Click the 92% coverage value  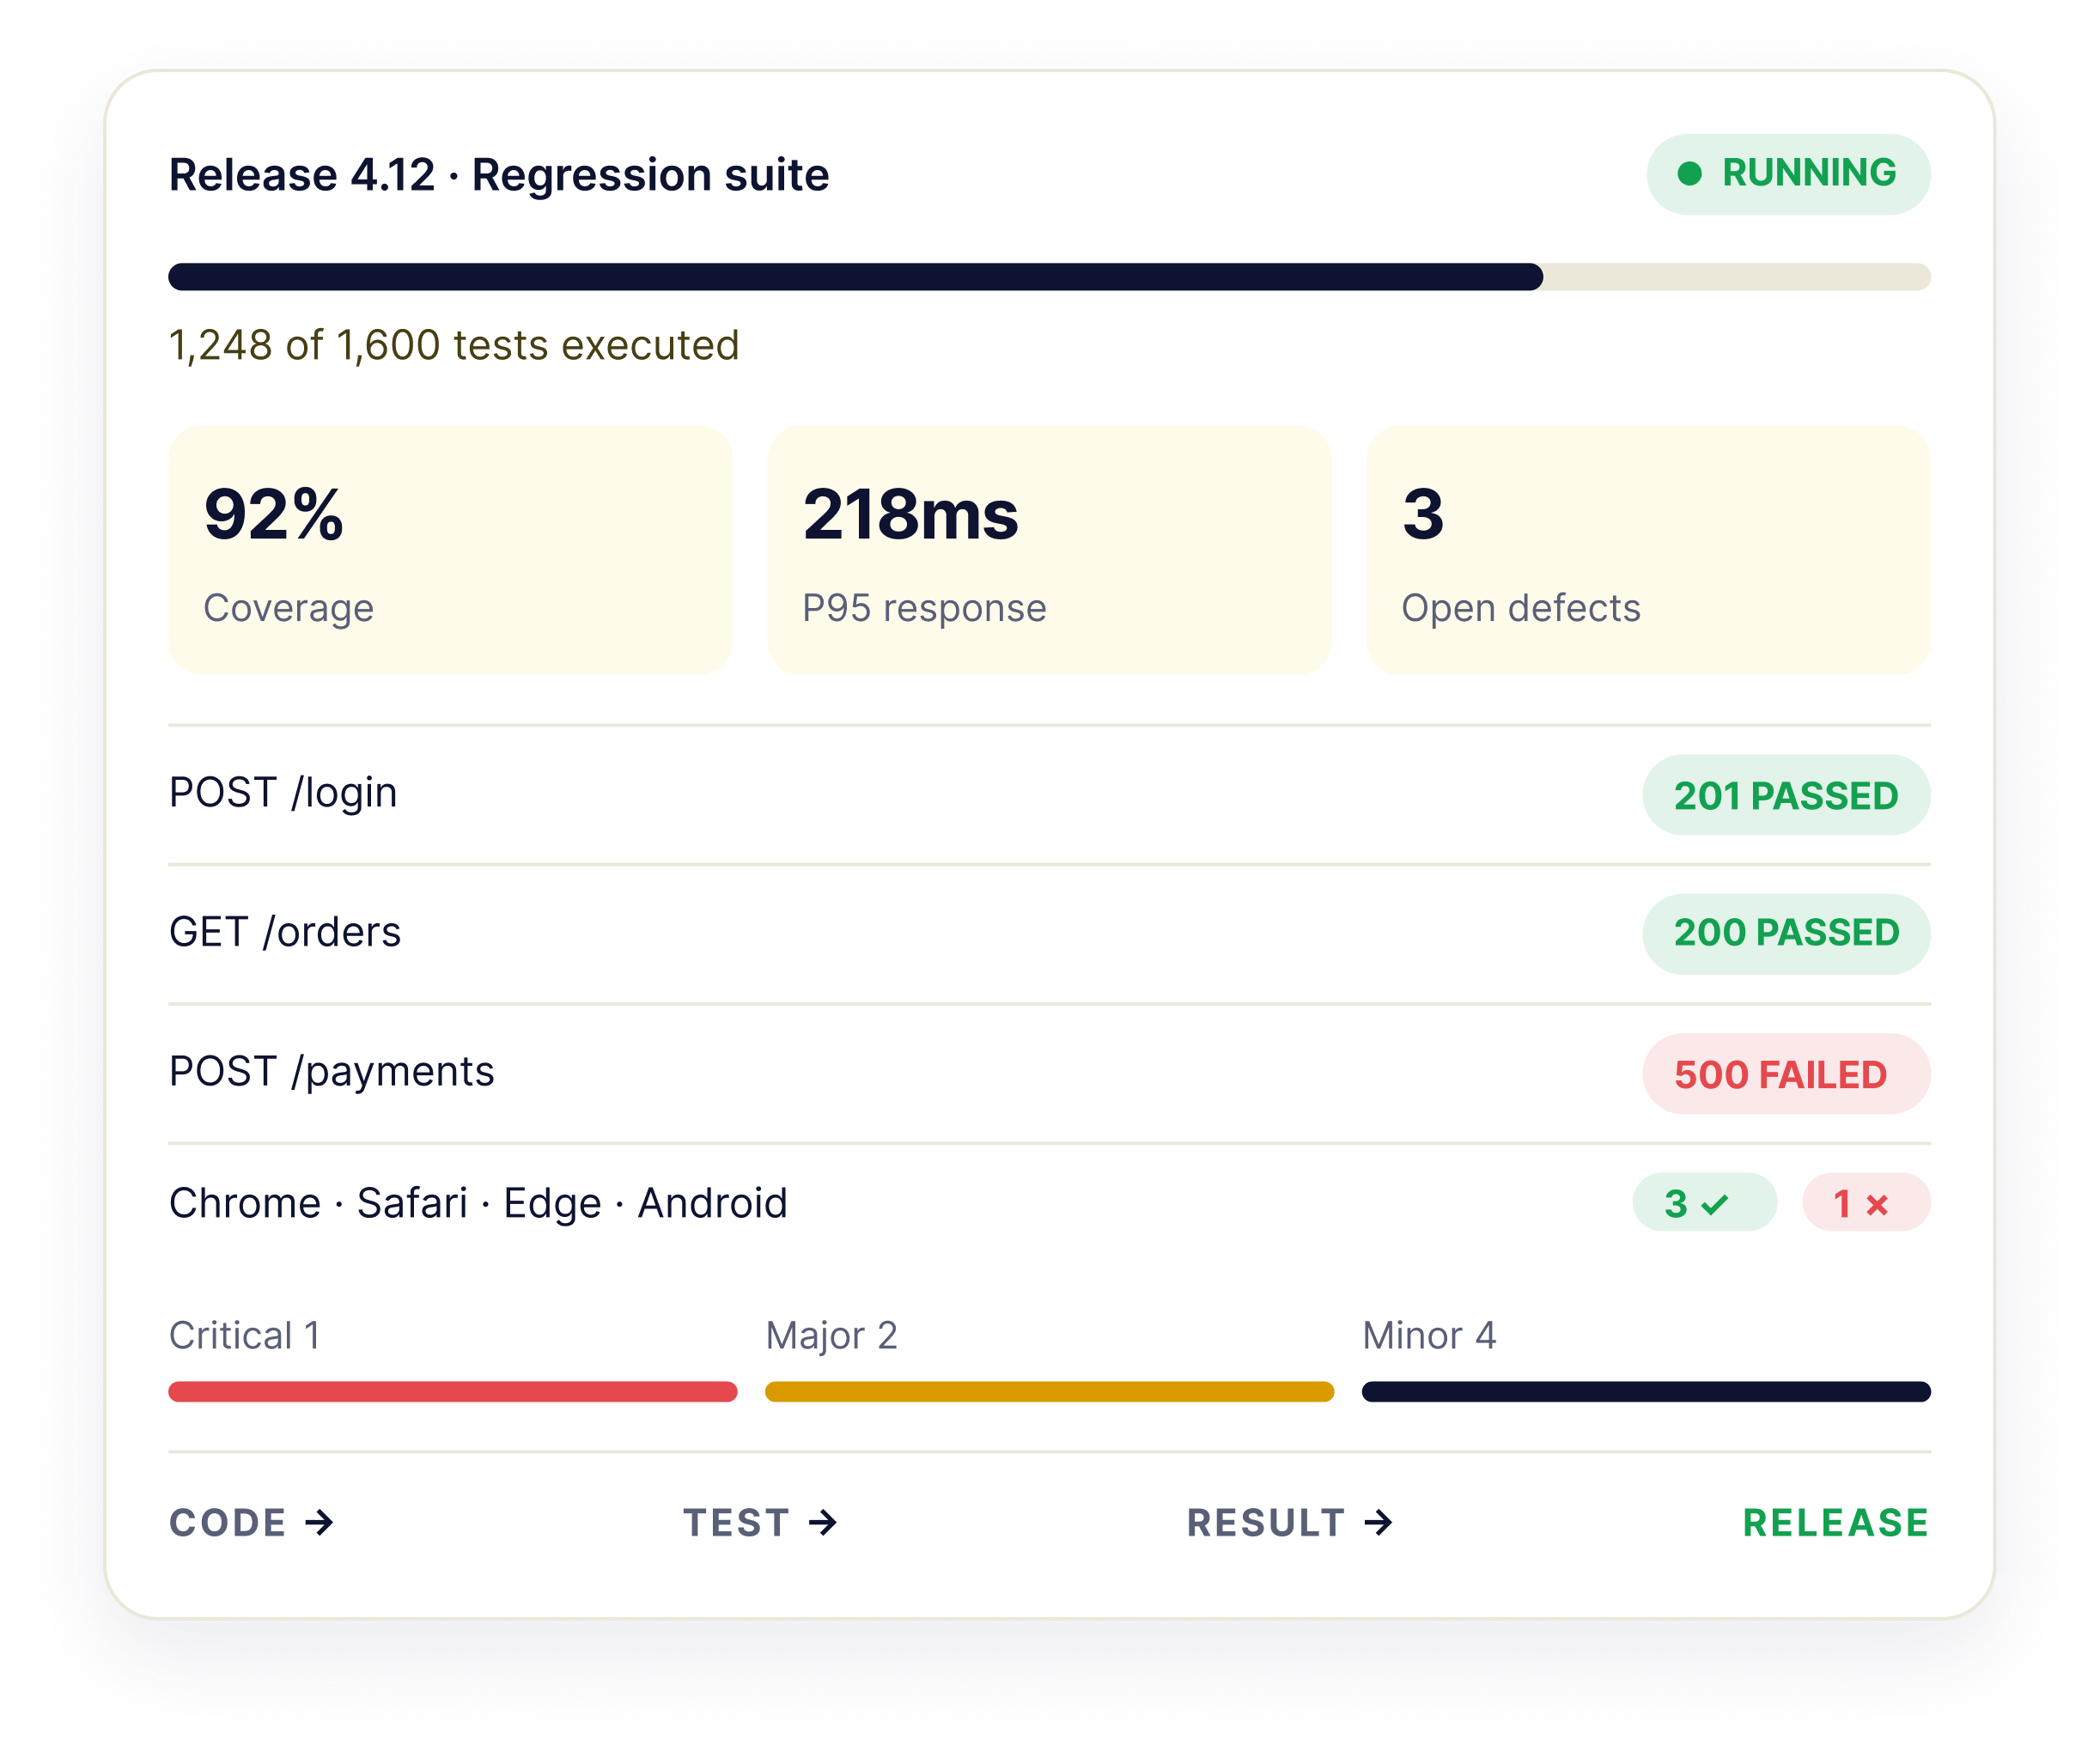274,515
